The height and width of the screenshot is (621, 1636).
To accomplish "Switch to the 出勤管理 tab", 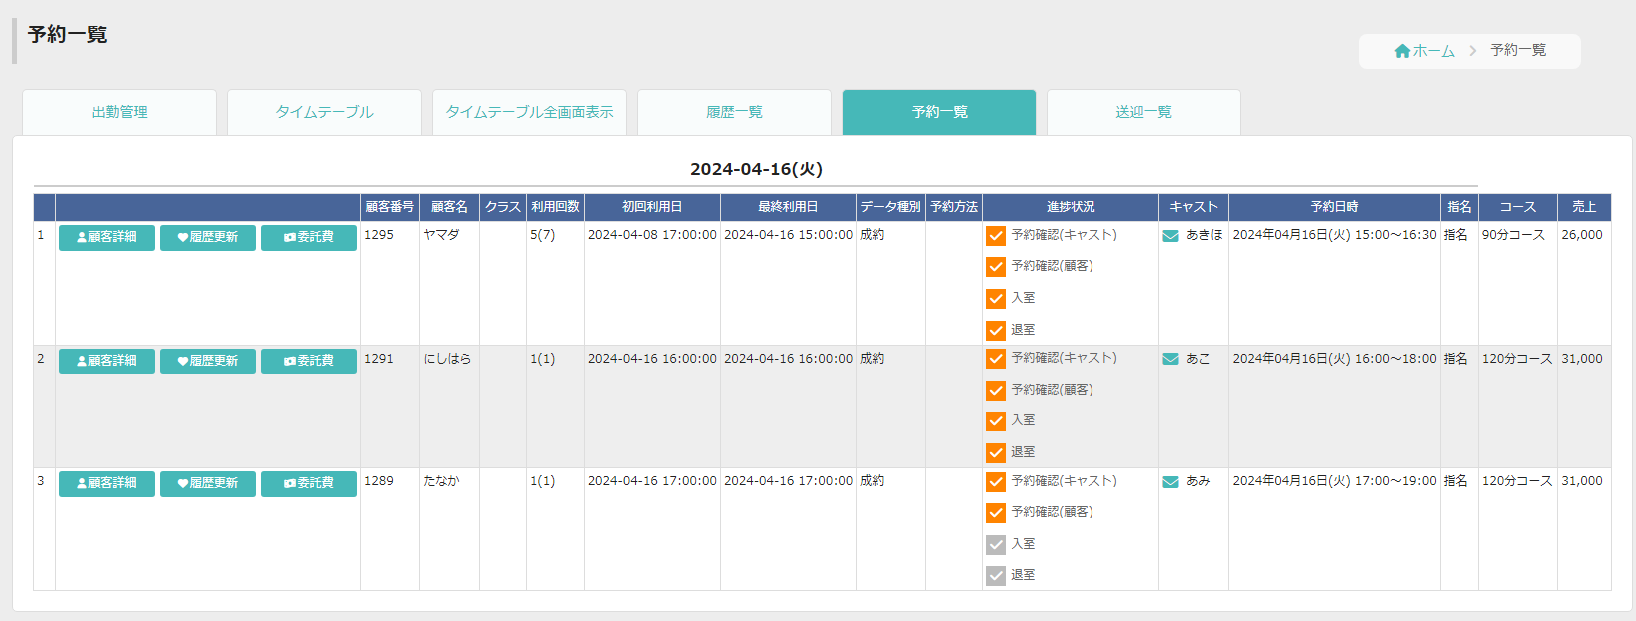I will click(120, 112).
